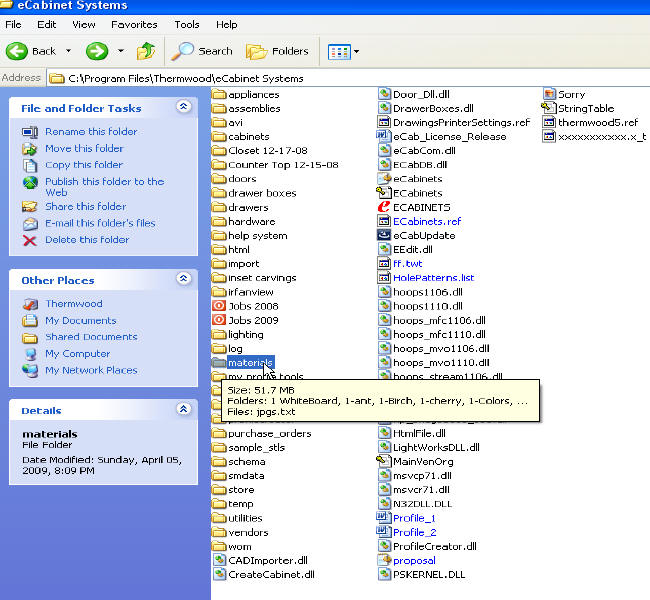This screenshot has width=650, height=600.
Task: Collapse the Details panel
Action: (184, 409)
